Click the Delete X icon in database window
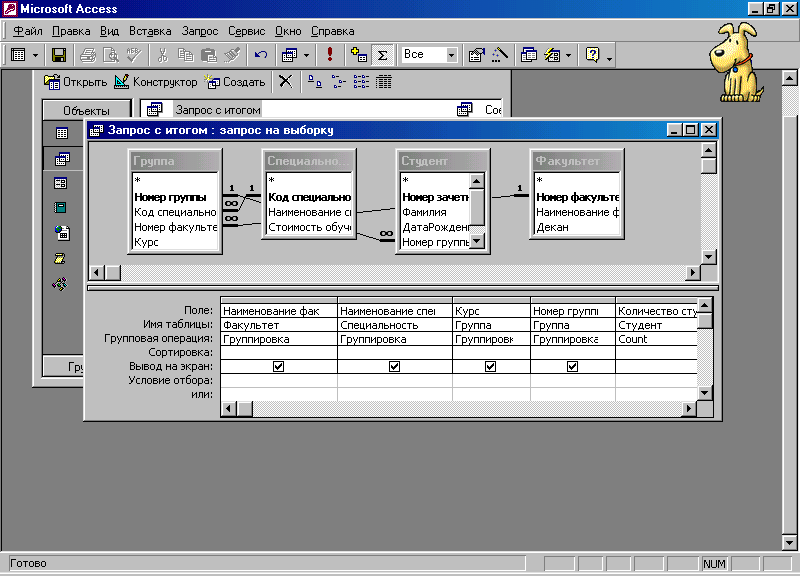 [x=286, y=82]
